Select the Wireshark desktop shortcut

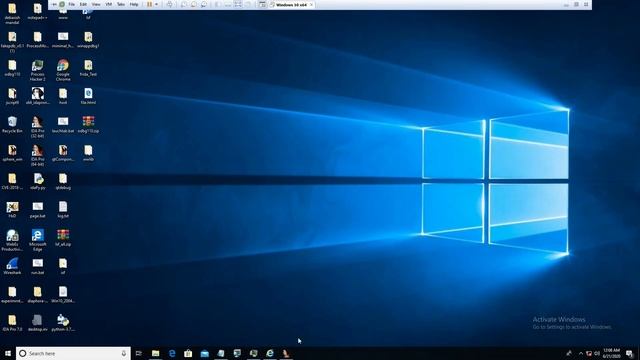coord(12,266)
